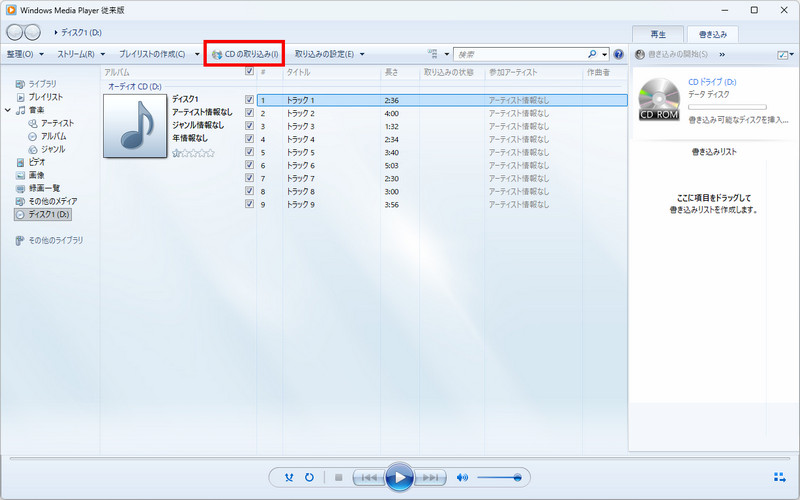
Task: Uncheck the checkbox for トラック 2
Action: tap(249, 113)
